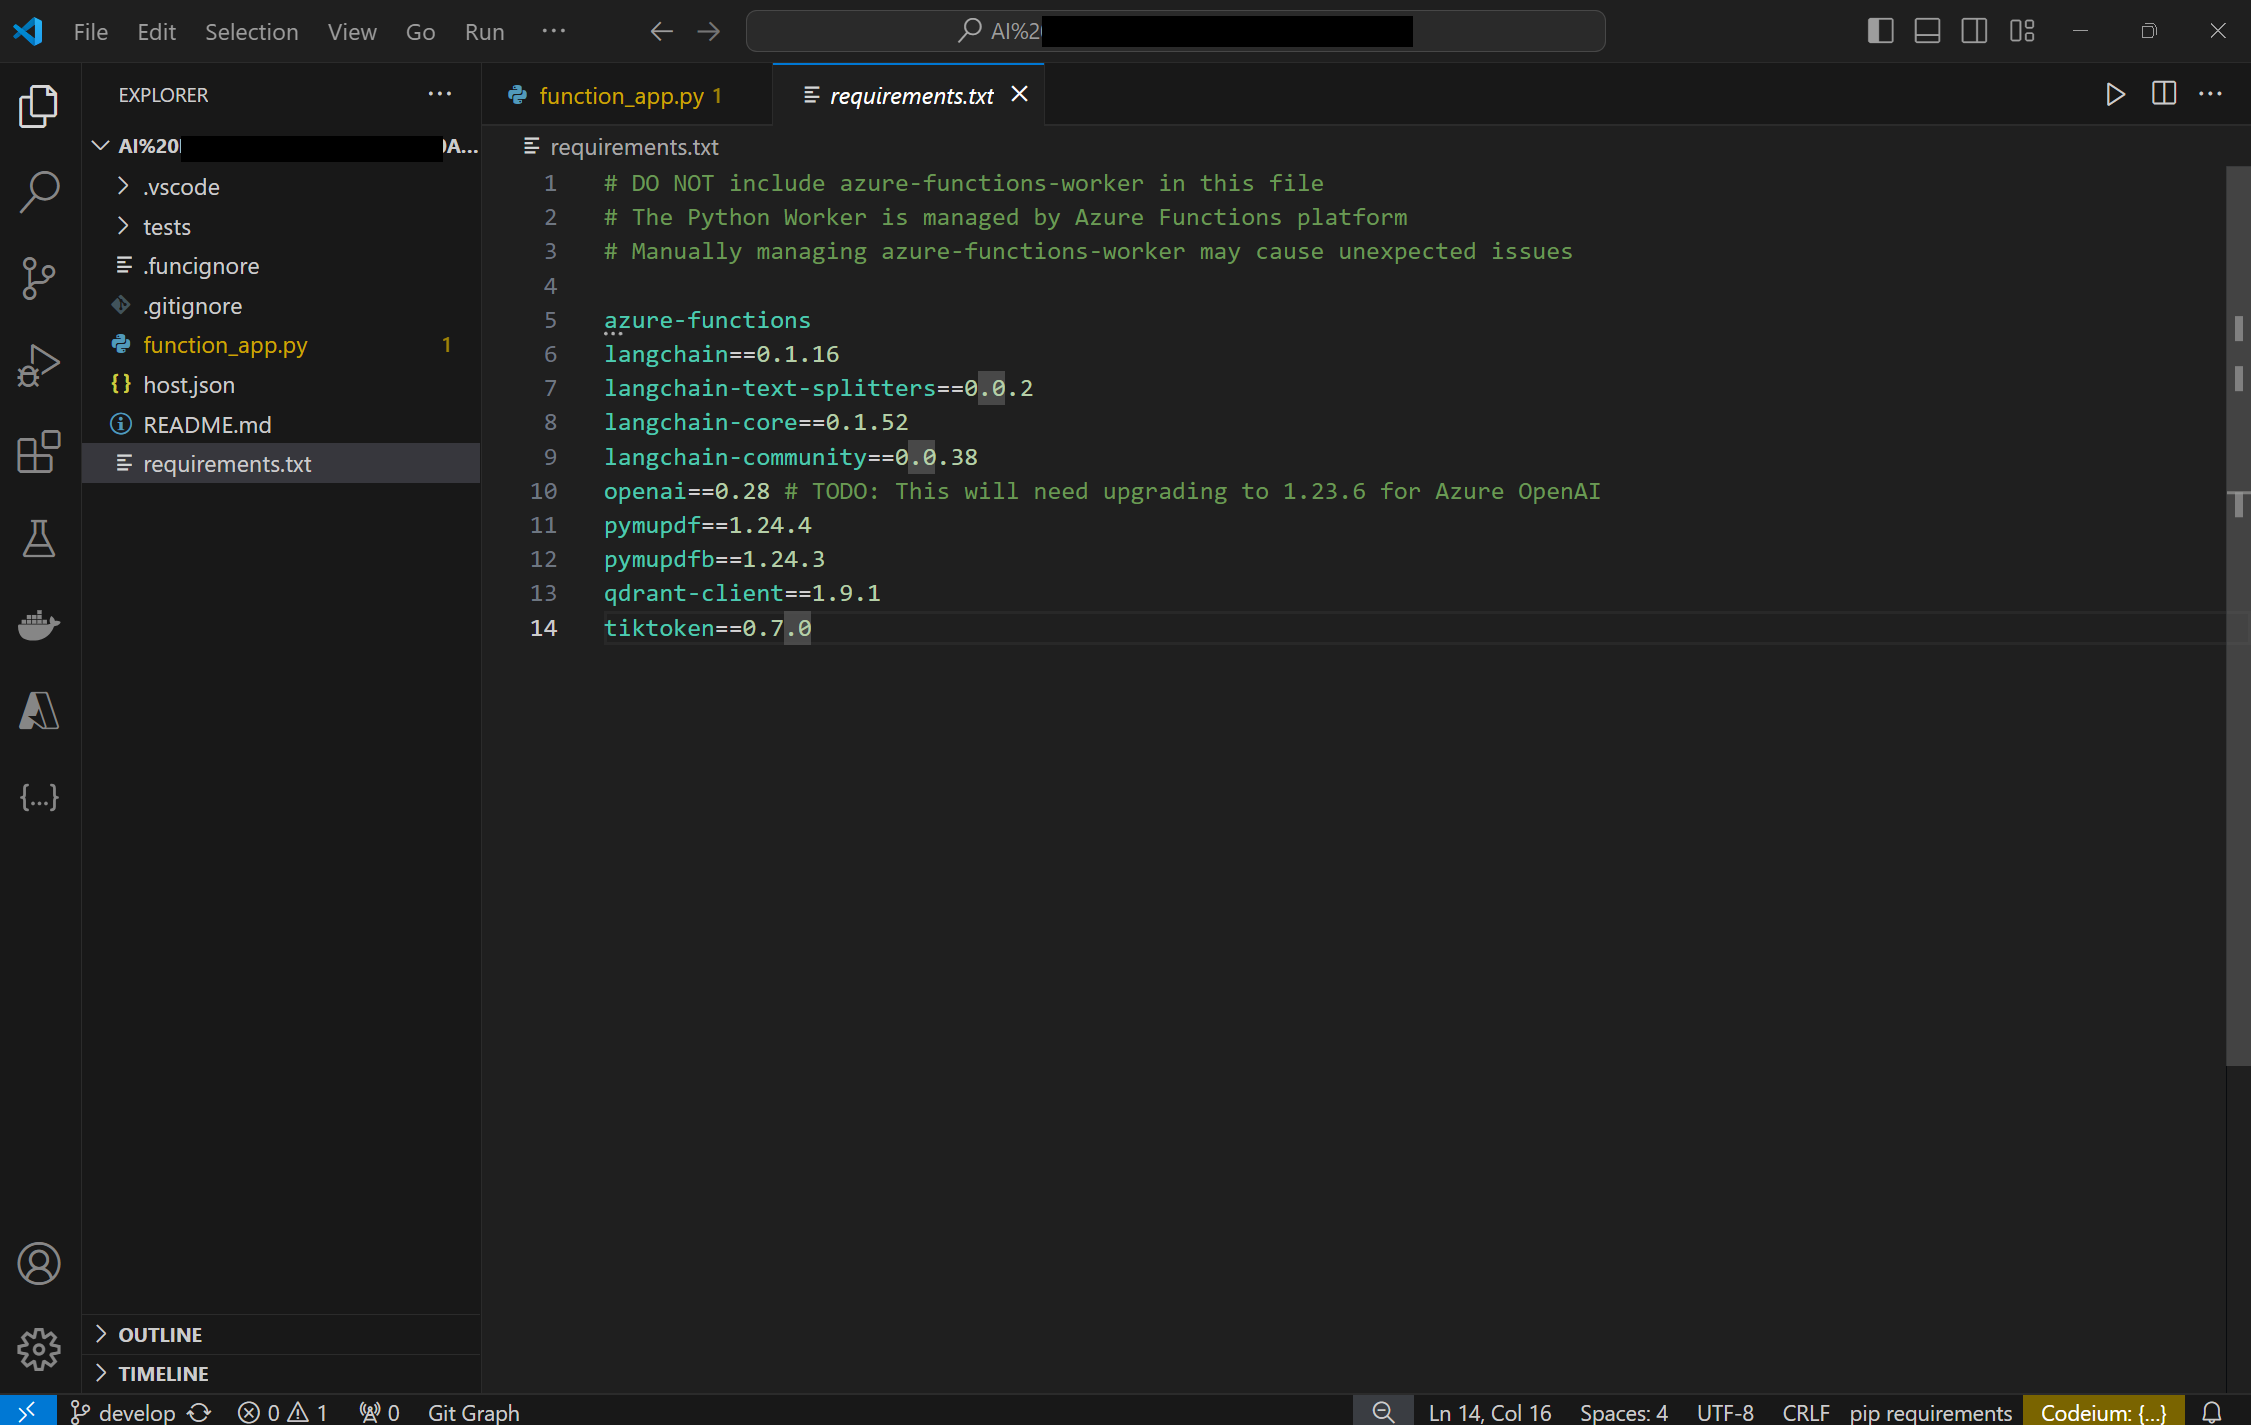Open the Edit menu
The width and height of the screenshot is (2251, 1425).
click(156, 31)
